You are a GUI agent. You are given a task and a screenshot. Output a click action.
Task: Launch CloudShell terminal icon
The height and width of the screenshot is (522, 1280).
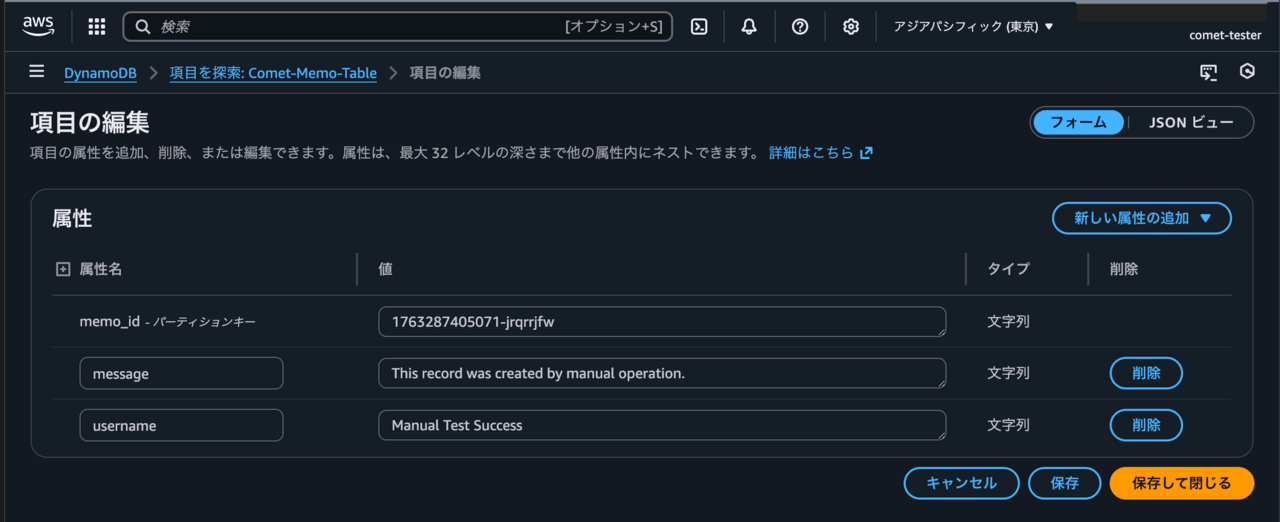pyautogui.click(x=700, y=27)
